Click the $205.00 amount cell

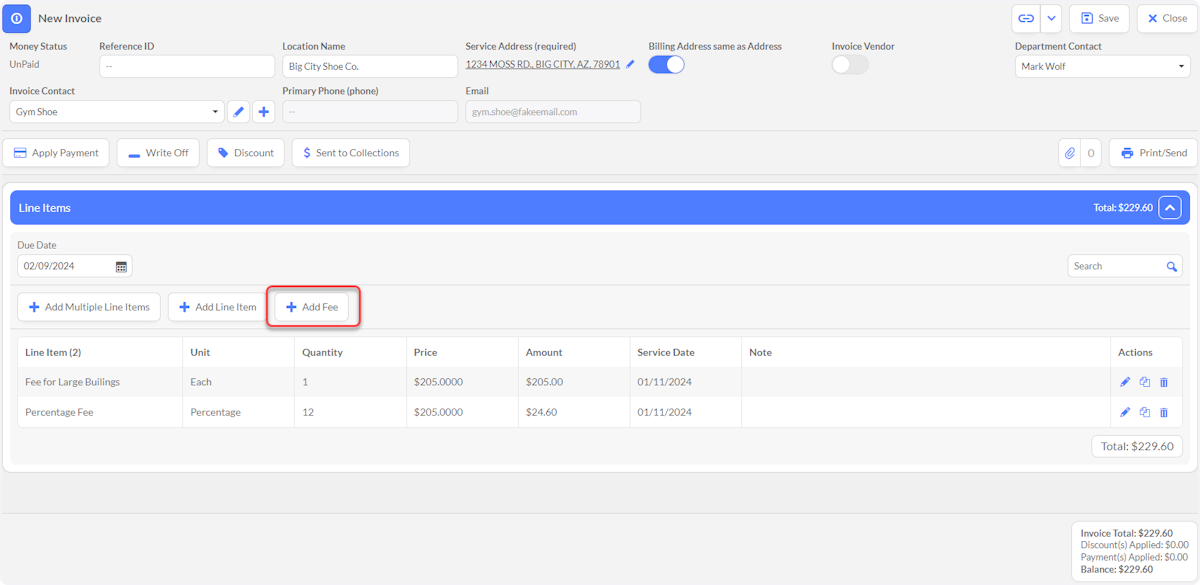[574, 382]
